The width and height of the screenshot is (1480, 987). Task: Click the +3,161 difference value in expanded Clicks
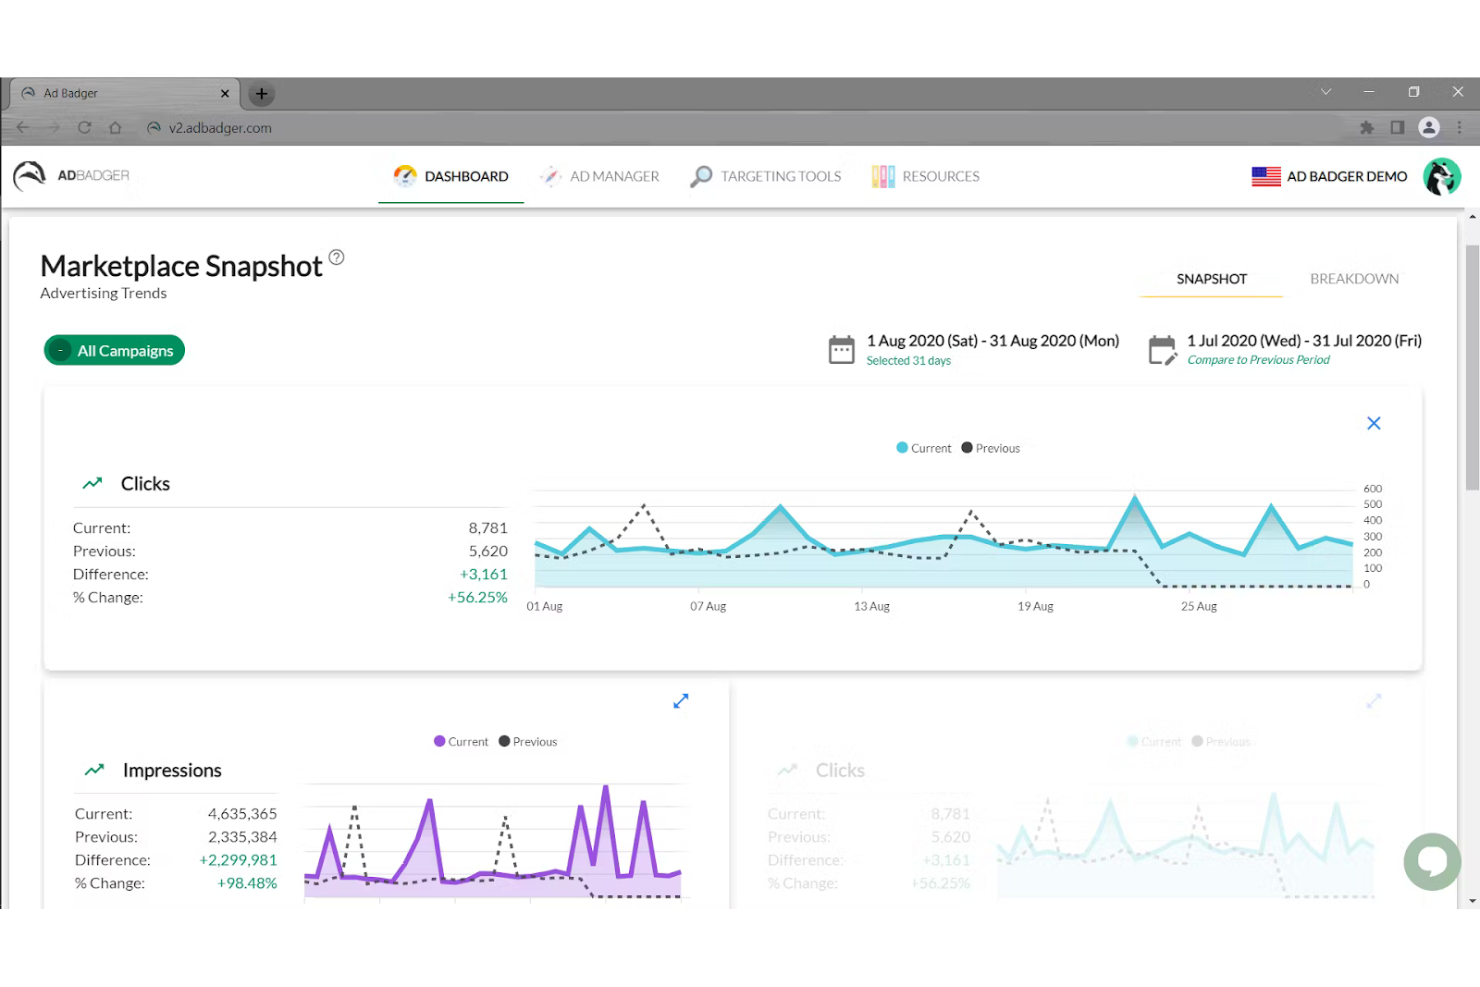pyautogui.click(x=484, y=574)
